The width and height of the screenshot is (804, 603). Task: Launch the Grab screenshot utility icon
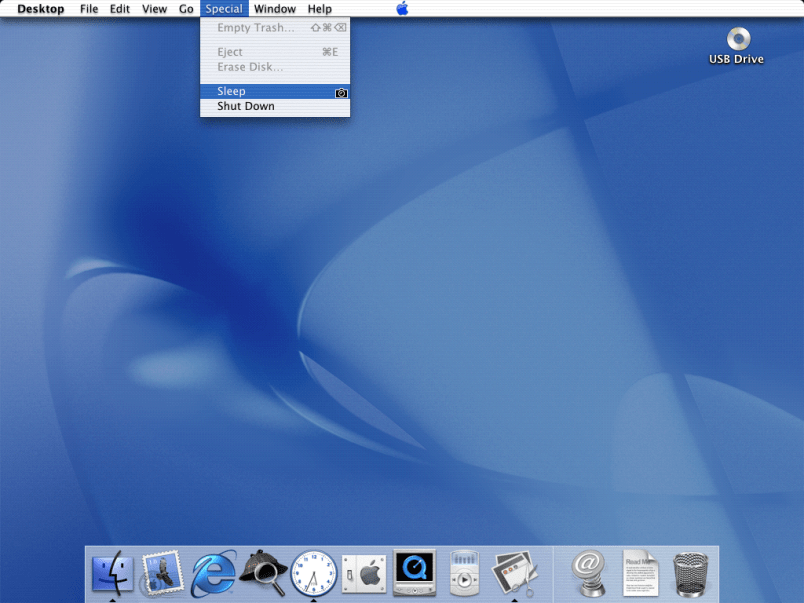pyautogui.click(x=515, y=573)
